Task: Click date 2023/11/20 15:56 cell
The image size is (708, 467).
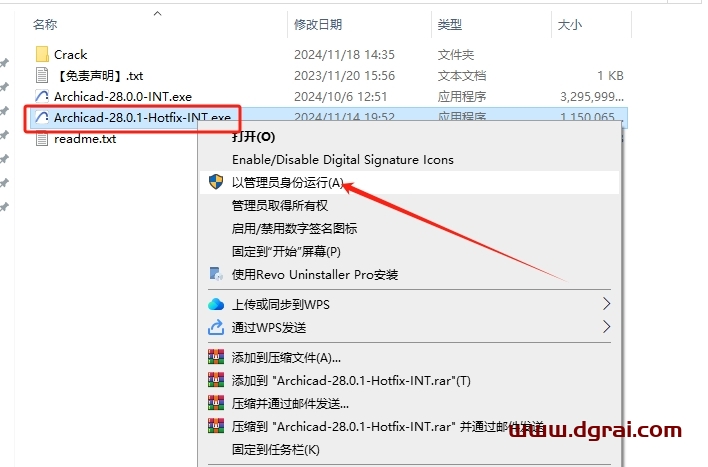Action: [344, 75]
